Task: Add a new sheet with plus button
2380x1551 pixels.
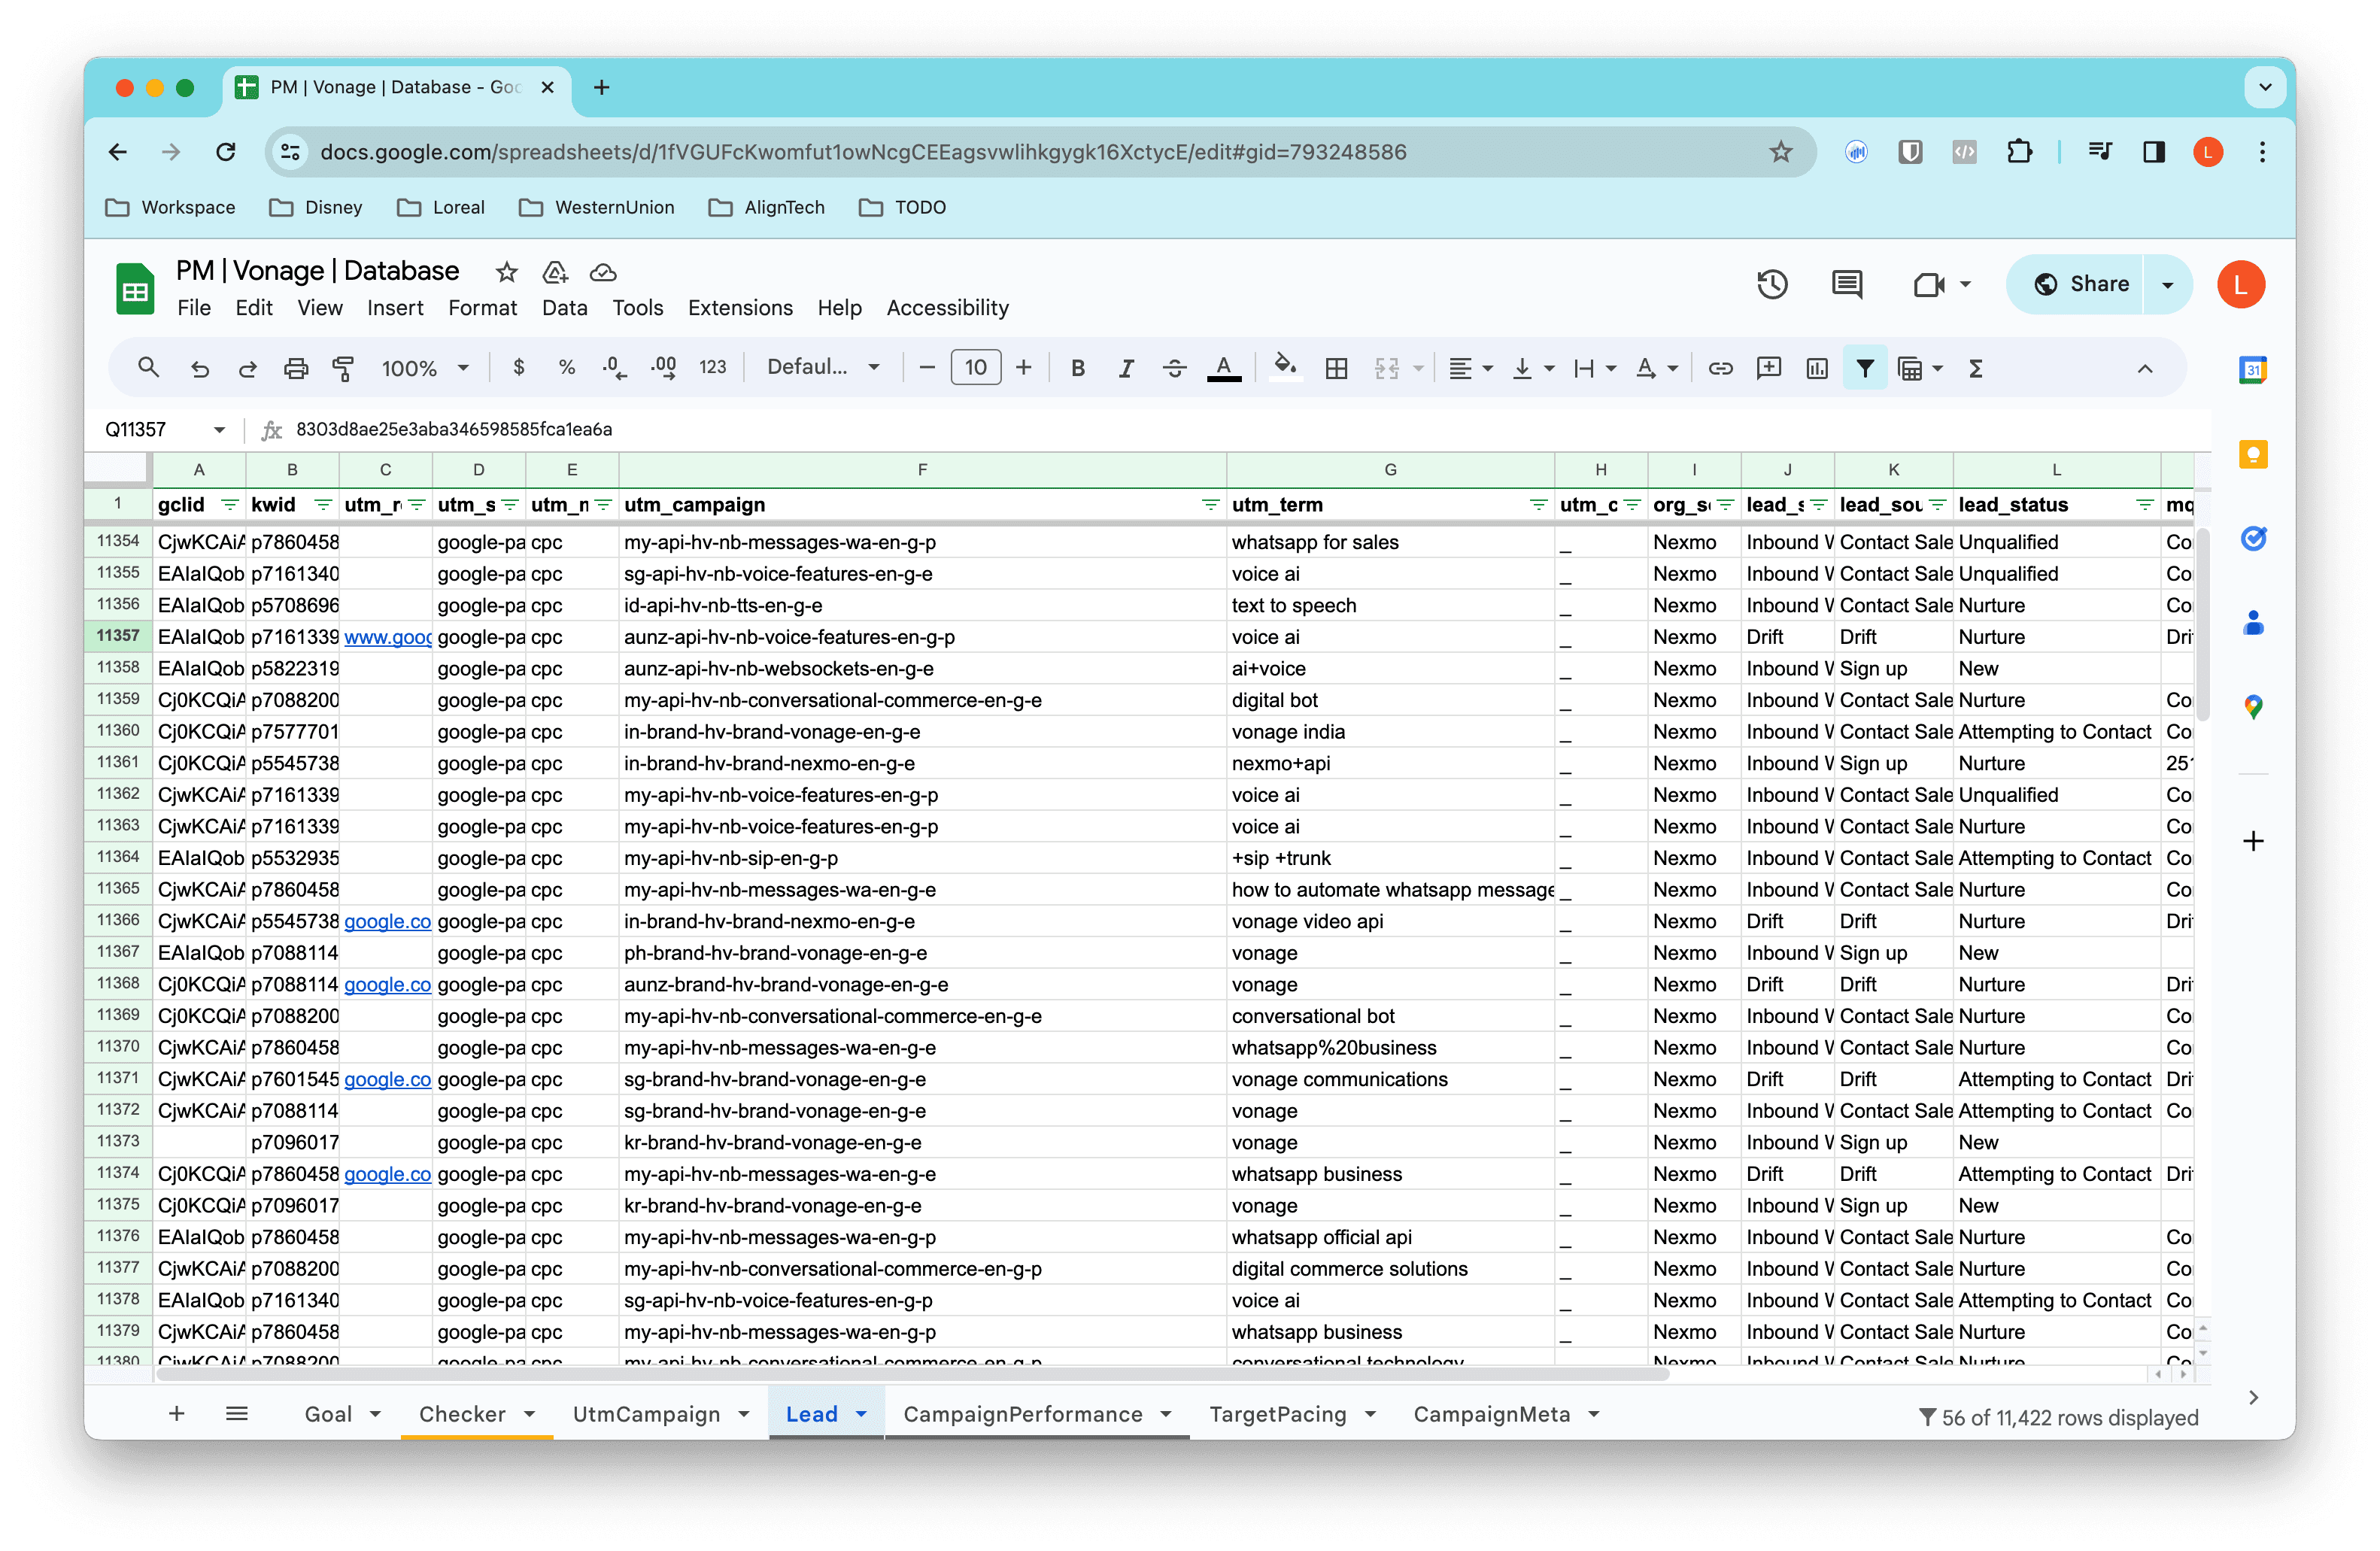Action: (177, 1413)
